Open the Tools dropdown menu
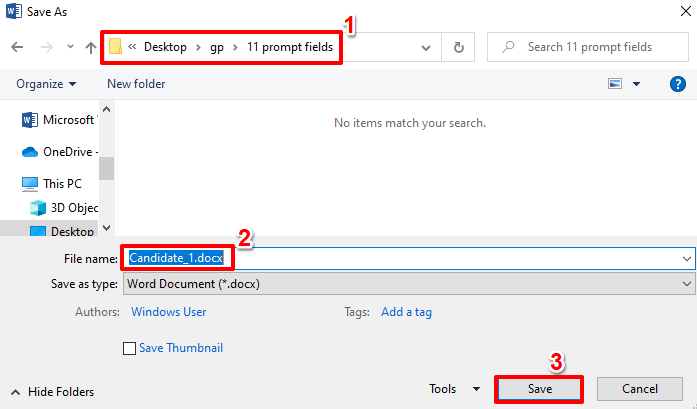697x409 pixels. click(x=455, y=389)
